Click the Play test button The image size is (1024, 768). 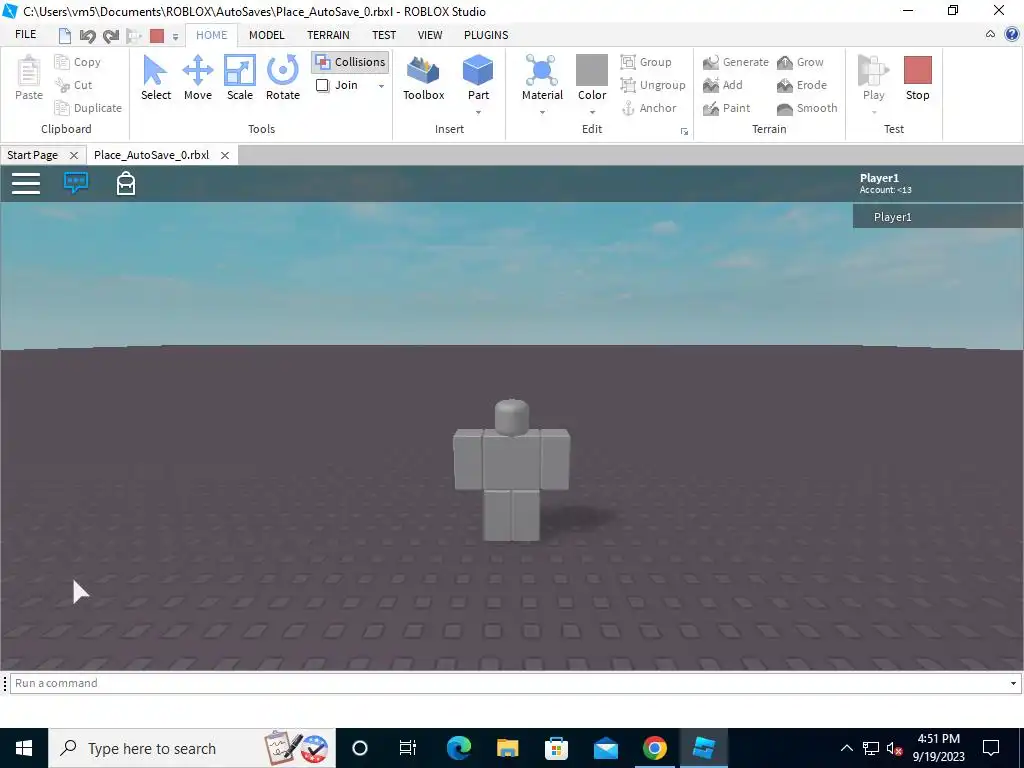tap(873, 78)
